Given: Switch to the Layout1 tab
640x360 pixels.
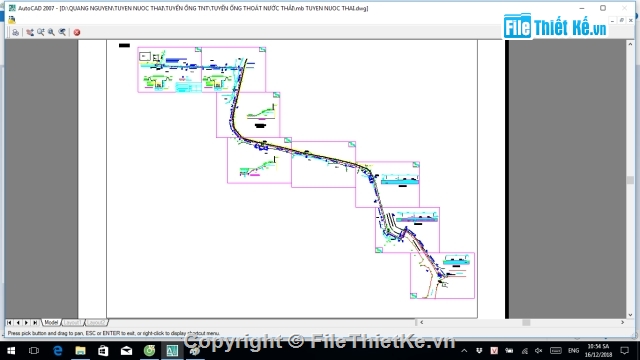Looking at the screenshot, I should [73, 322].
